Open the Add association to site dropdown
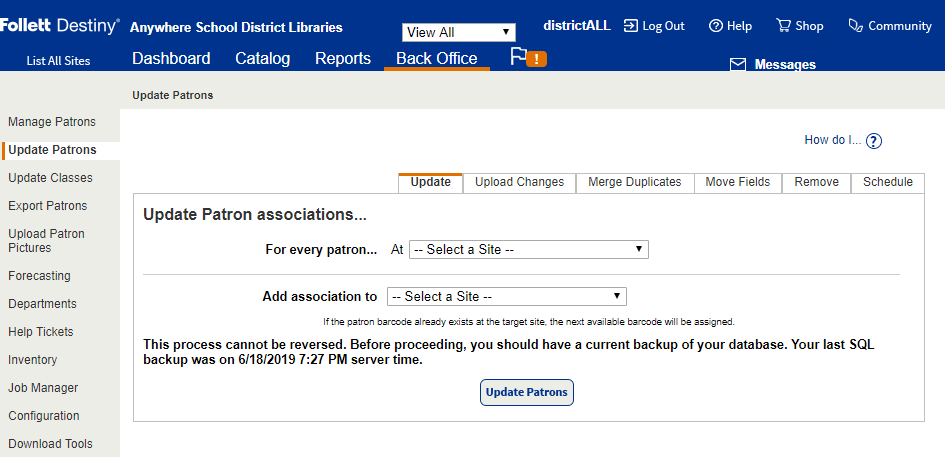Viewport: 945px width, 457px height. point(507,297)
